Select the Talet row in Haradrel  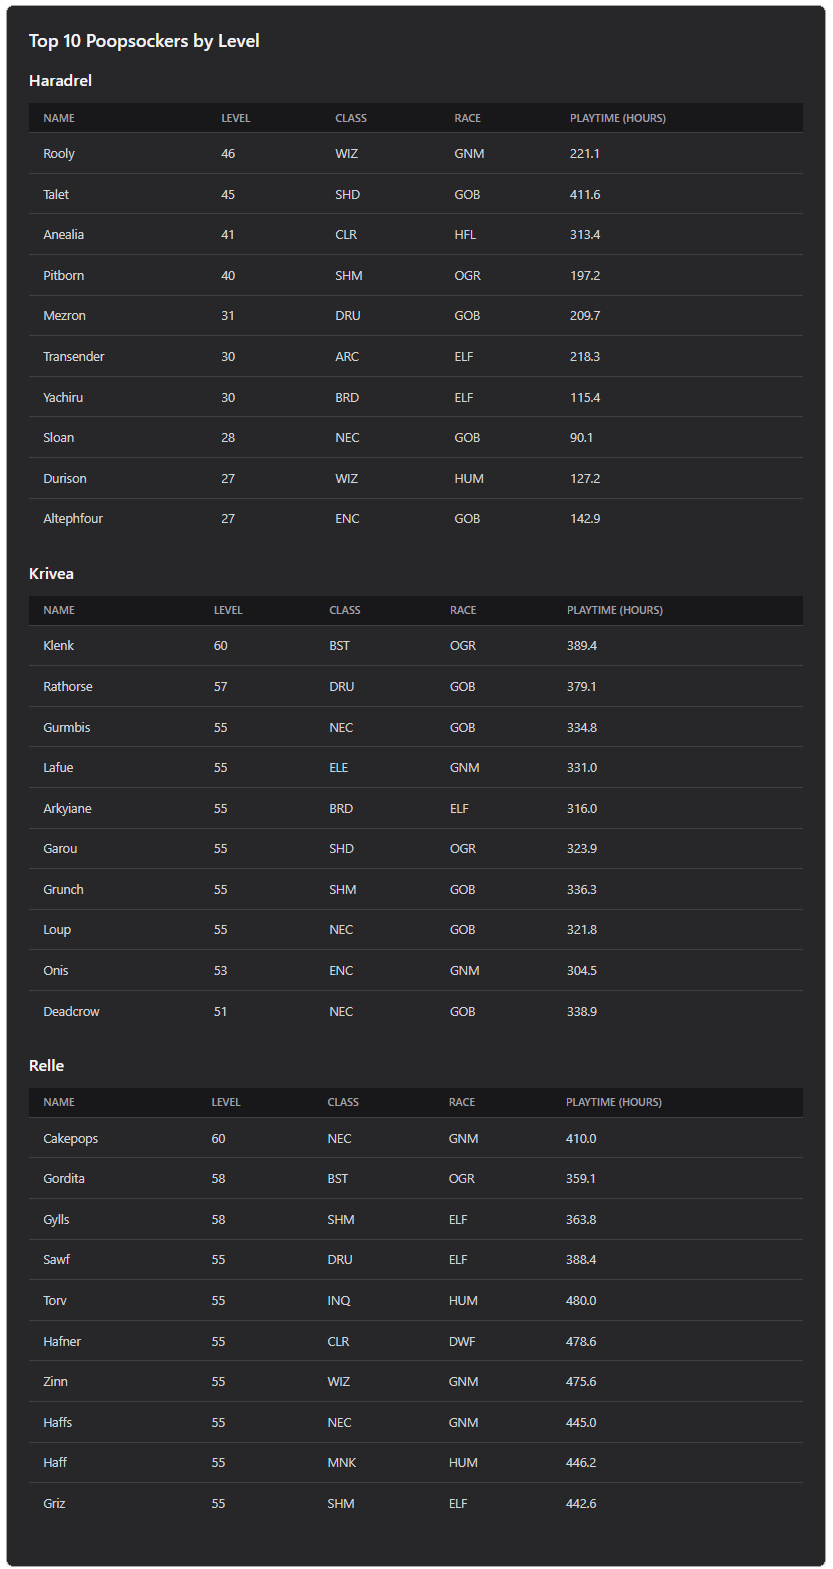tap(416, 194)
